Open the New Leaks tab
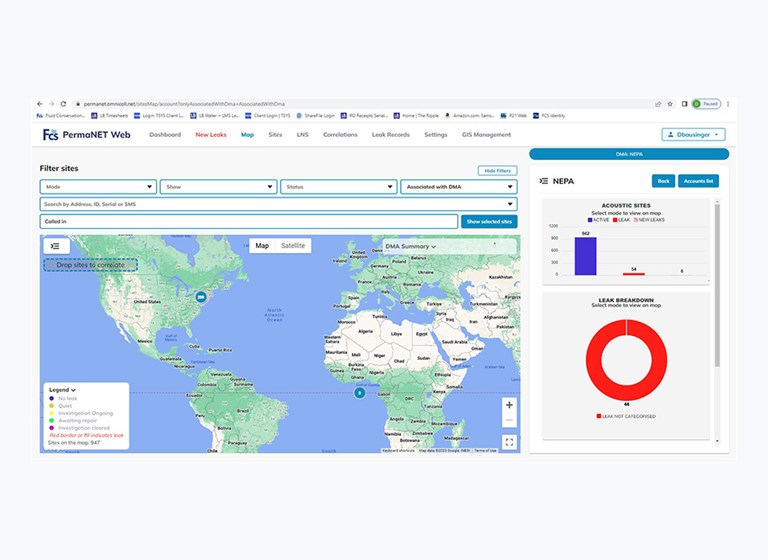 tap(210, 134)
